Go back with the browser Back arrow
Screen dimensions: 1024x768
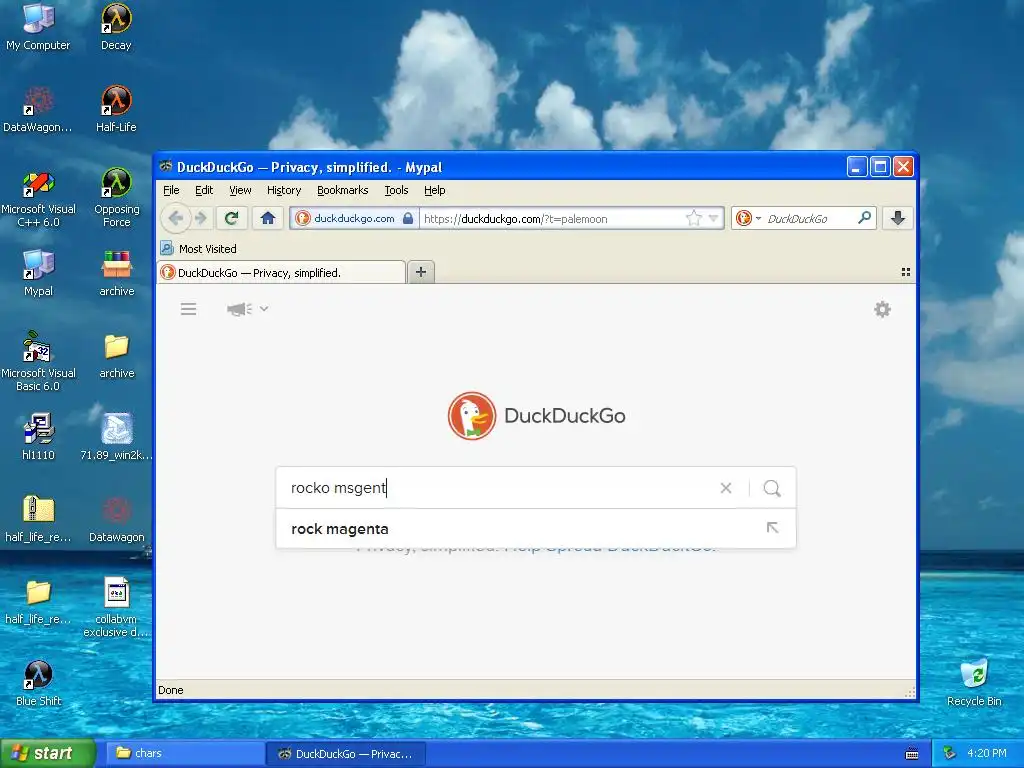(175, 218)
